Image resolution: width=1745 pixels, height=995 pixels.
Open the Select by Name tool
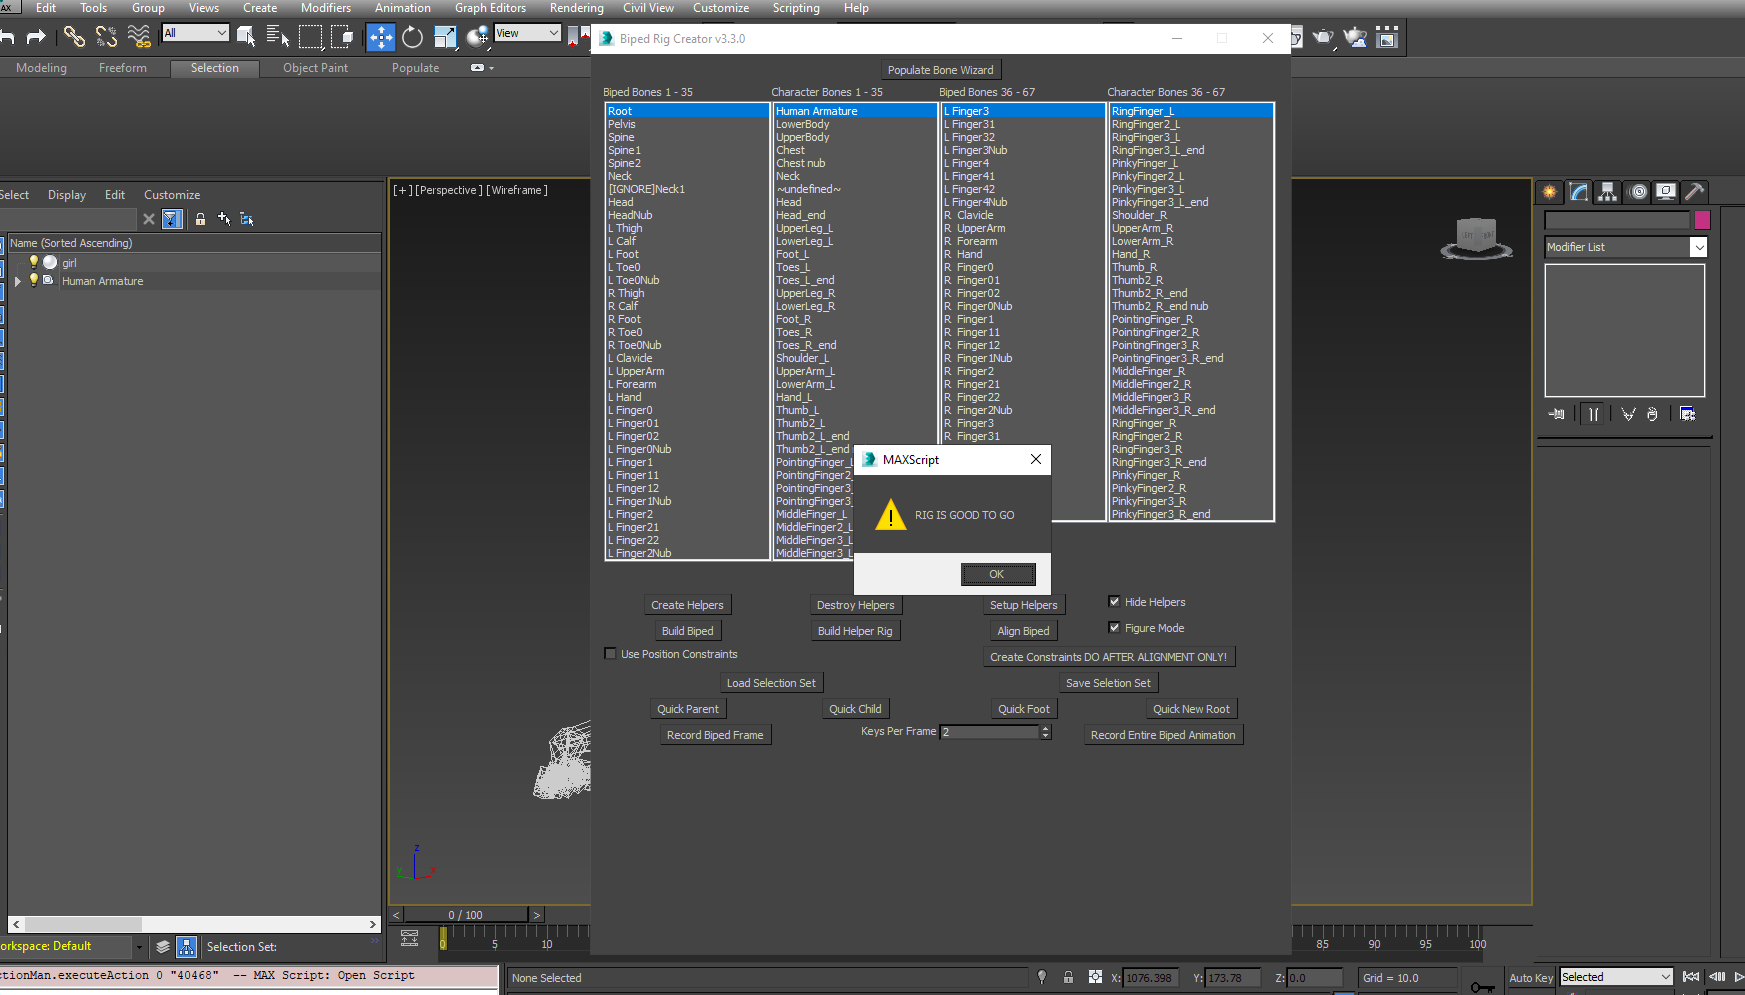tap(278, 37)
